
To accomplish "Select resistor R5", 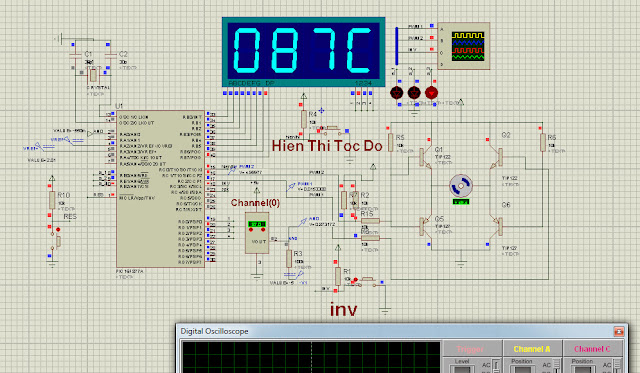I will click(391, 142).
